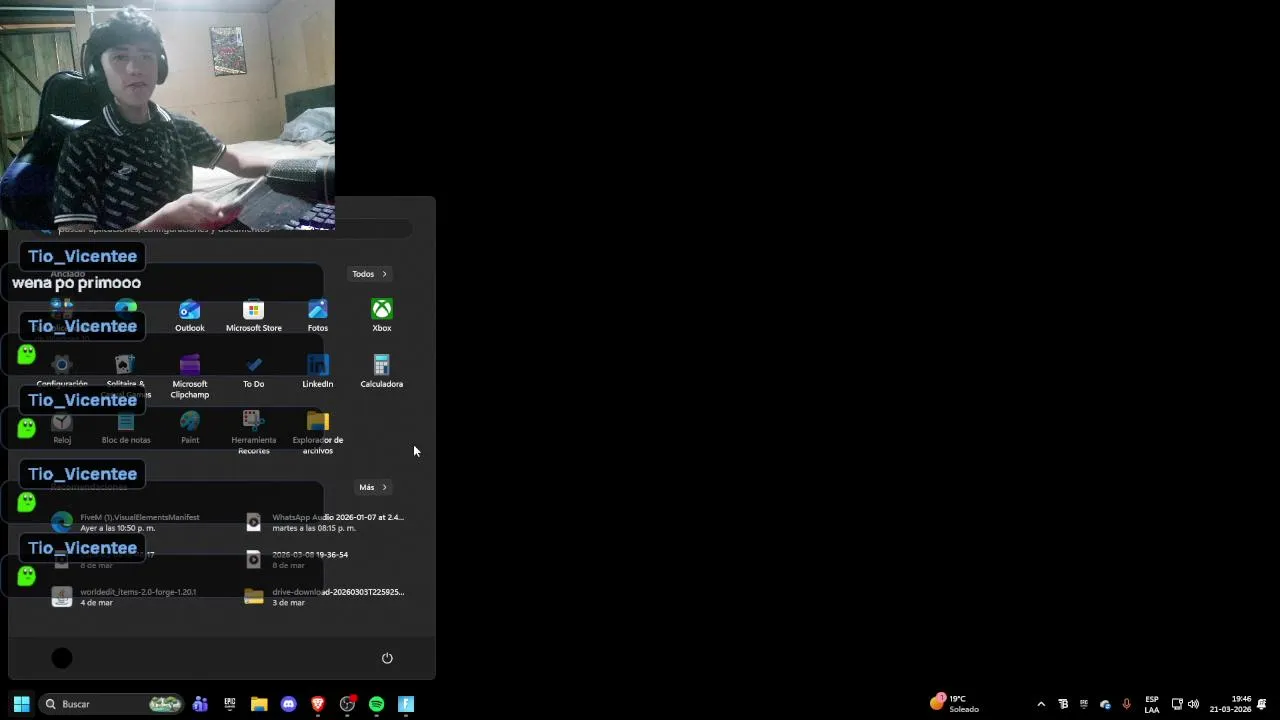1280x720 pixels.
Task: Open Outlook from pinned apps
Action: click(x=189, y=316)
